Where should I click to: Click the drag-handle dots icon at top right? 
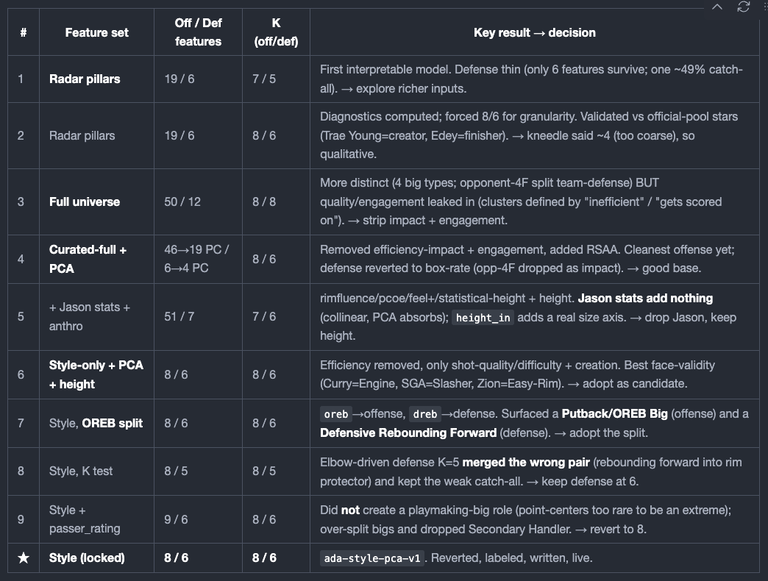[765, 6]
